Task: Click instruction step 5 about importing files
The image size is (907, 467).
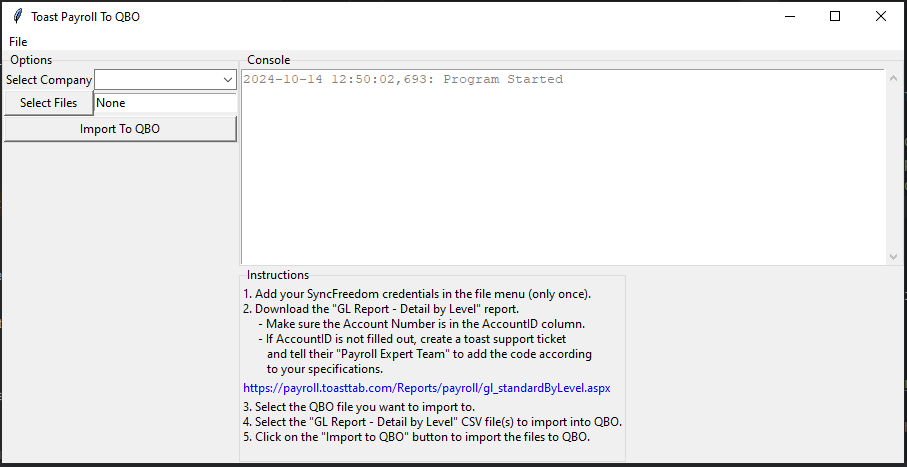Action: (x=416, y=437)
